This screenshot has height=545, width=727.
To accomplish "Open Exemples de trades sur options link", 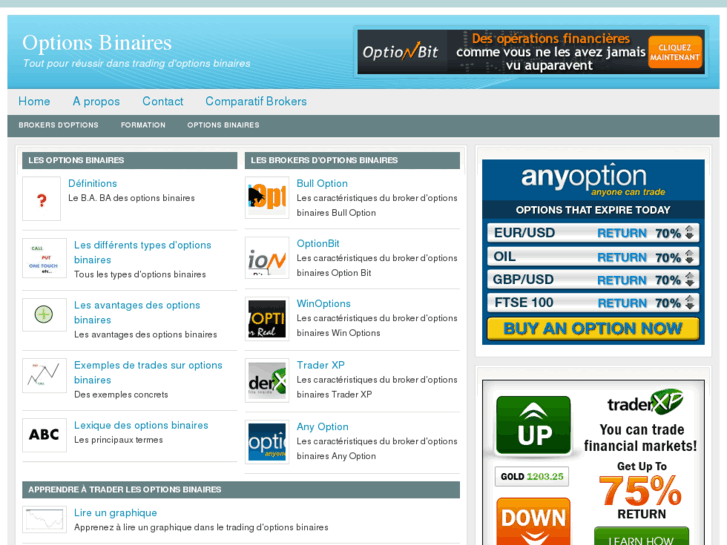I will click(148, 372).
